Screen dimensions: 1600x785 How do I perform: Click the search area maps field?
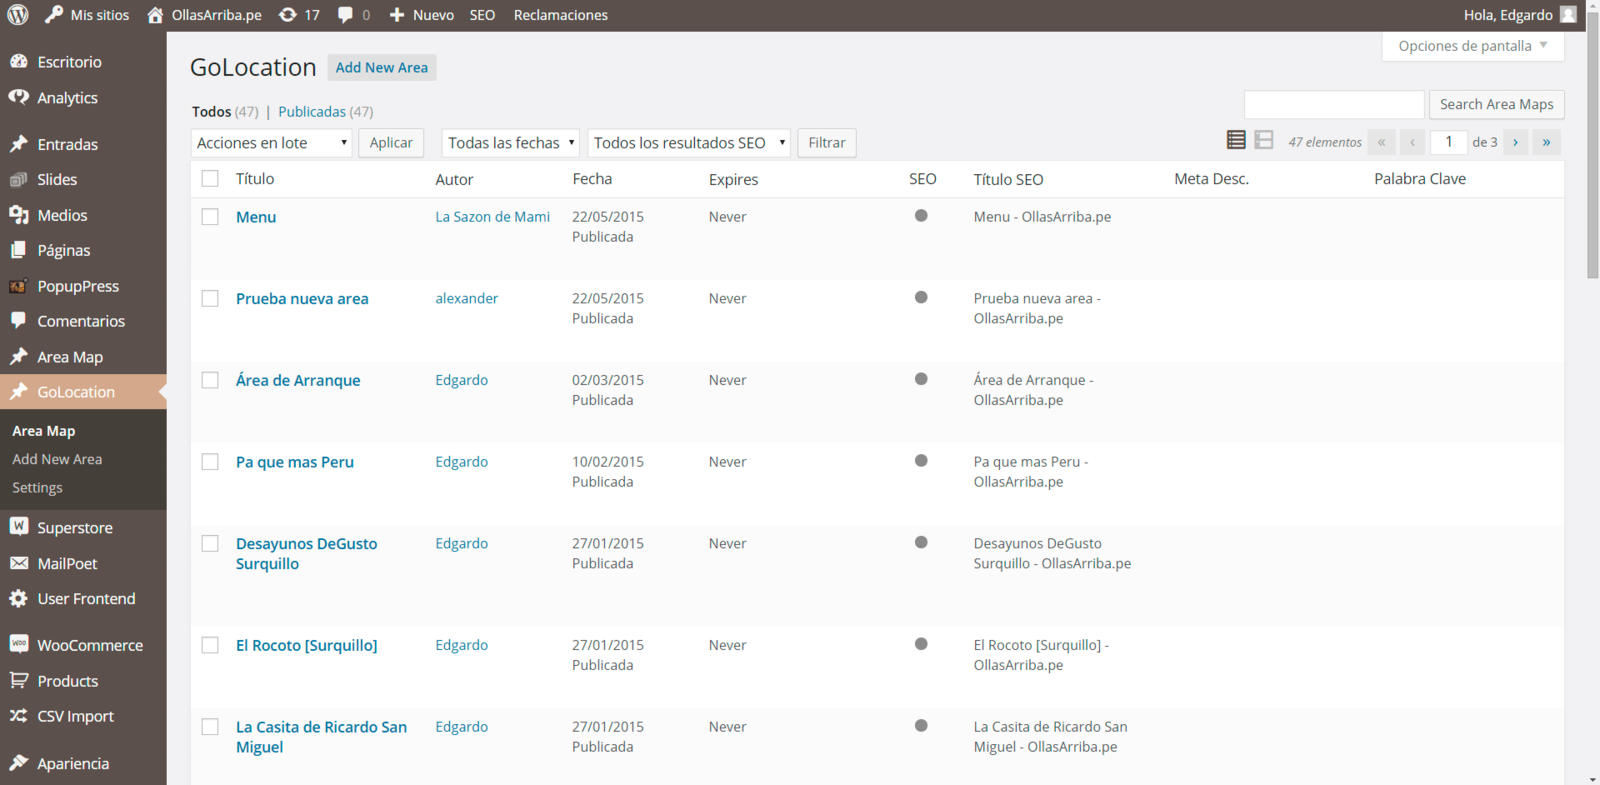click(x=1334, y=104)
